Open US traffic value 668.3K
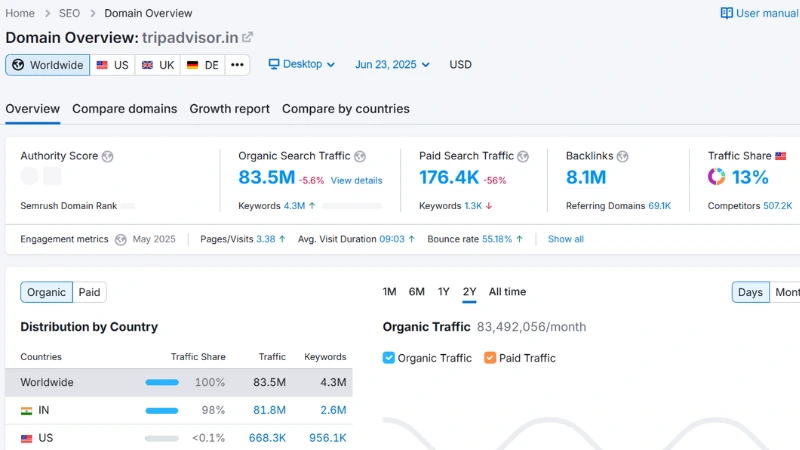The height and width of the screenshot is (450, 800). point(267,438)
